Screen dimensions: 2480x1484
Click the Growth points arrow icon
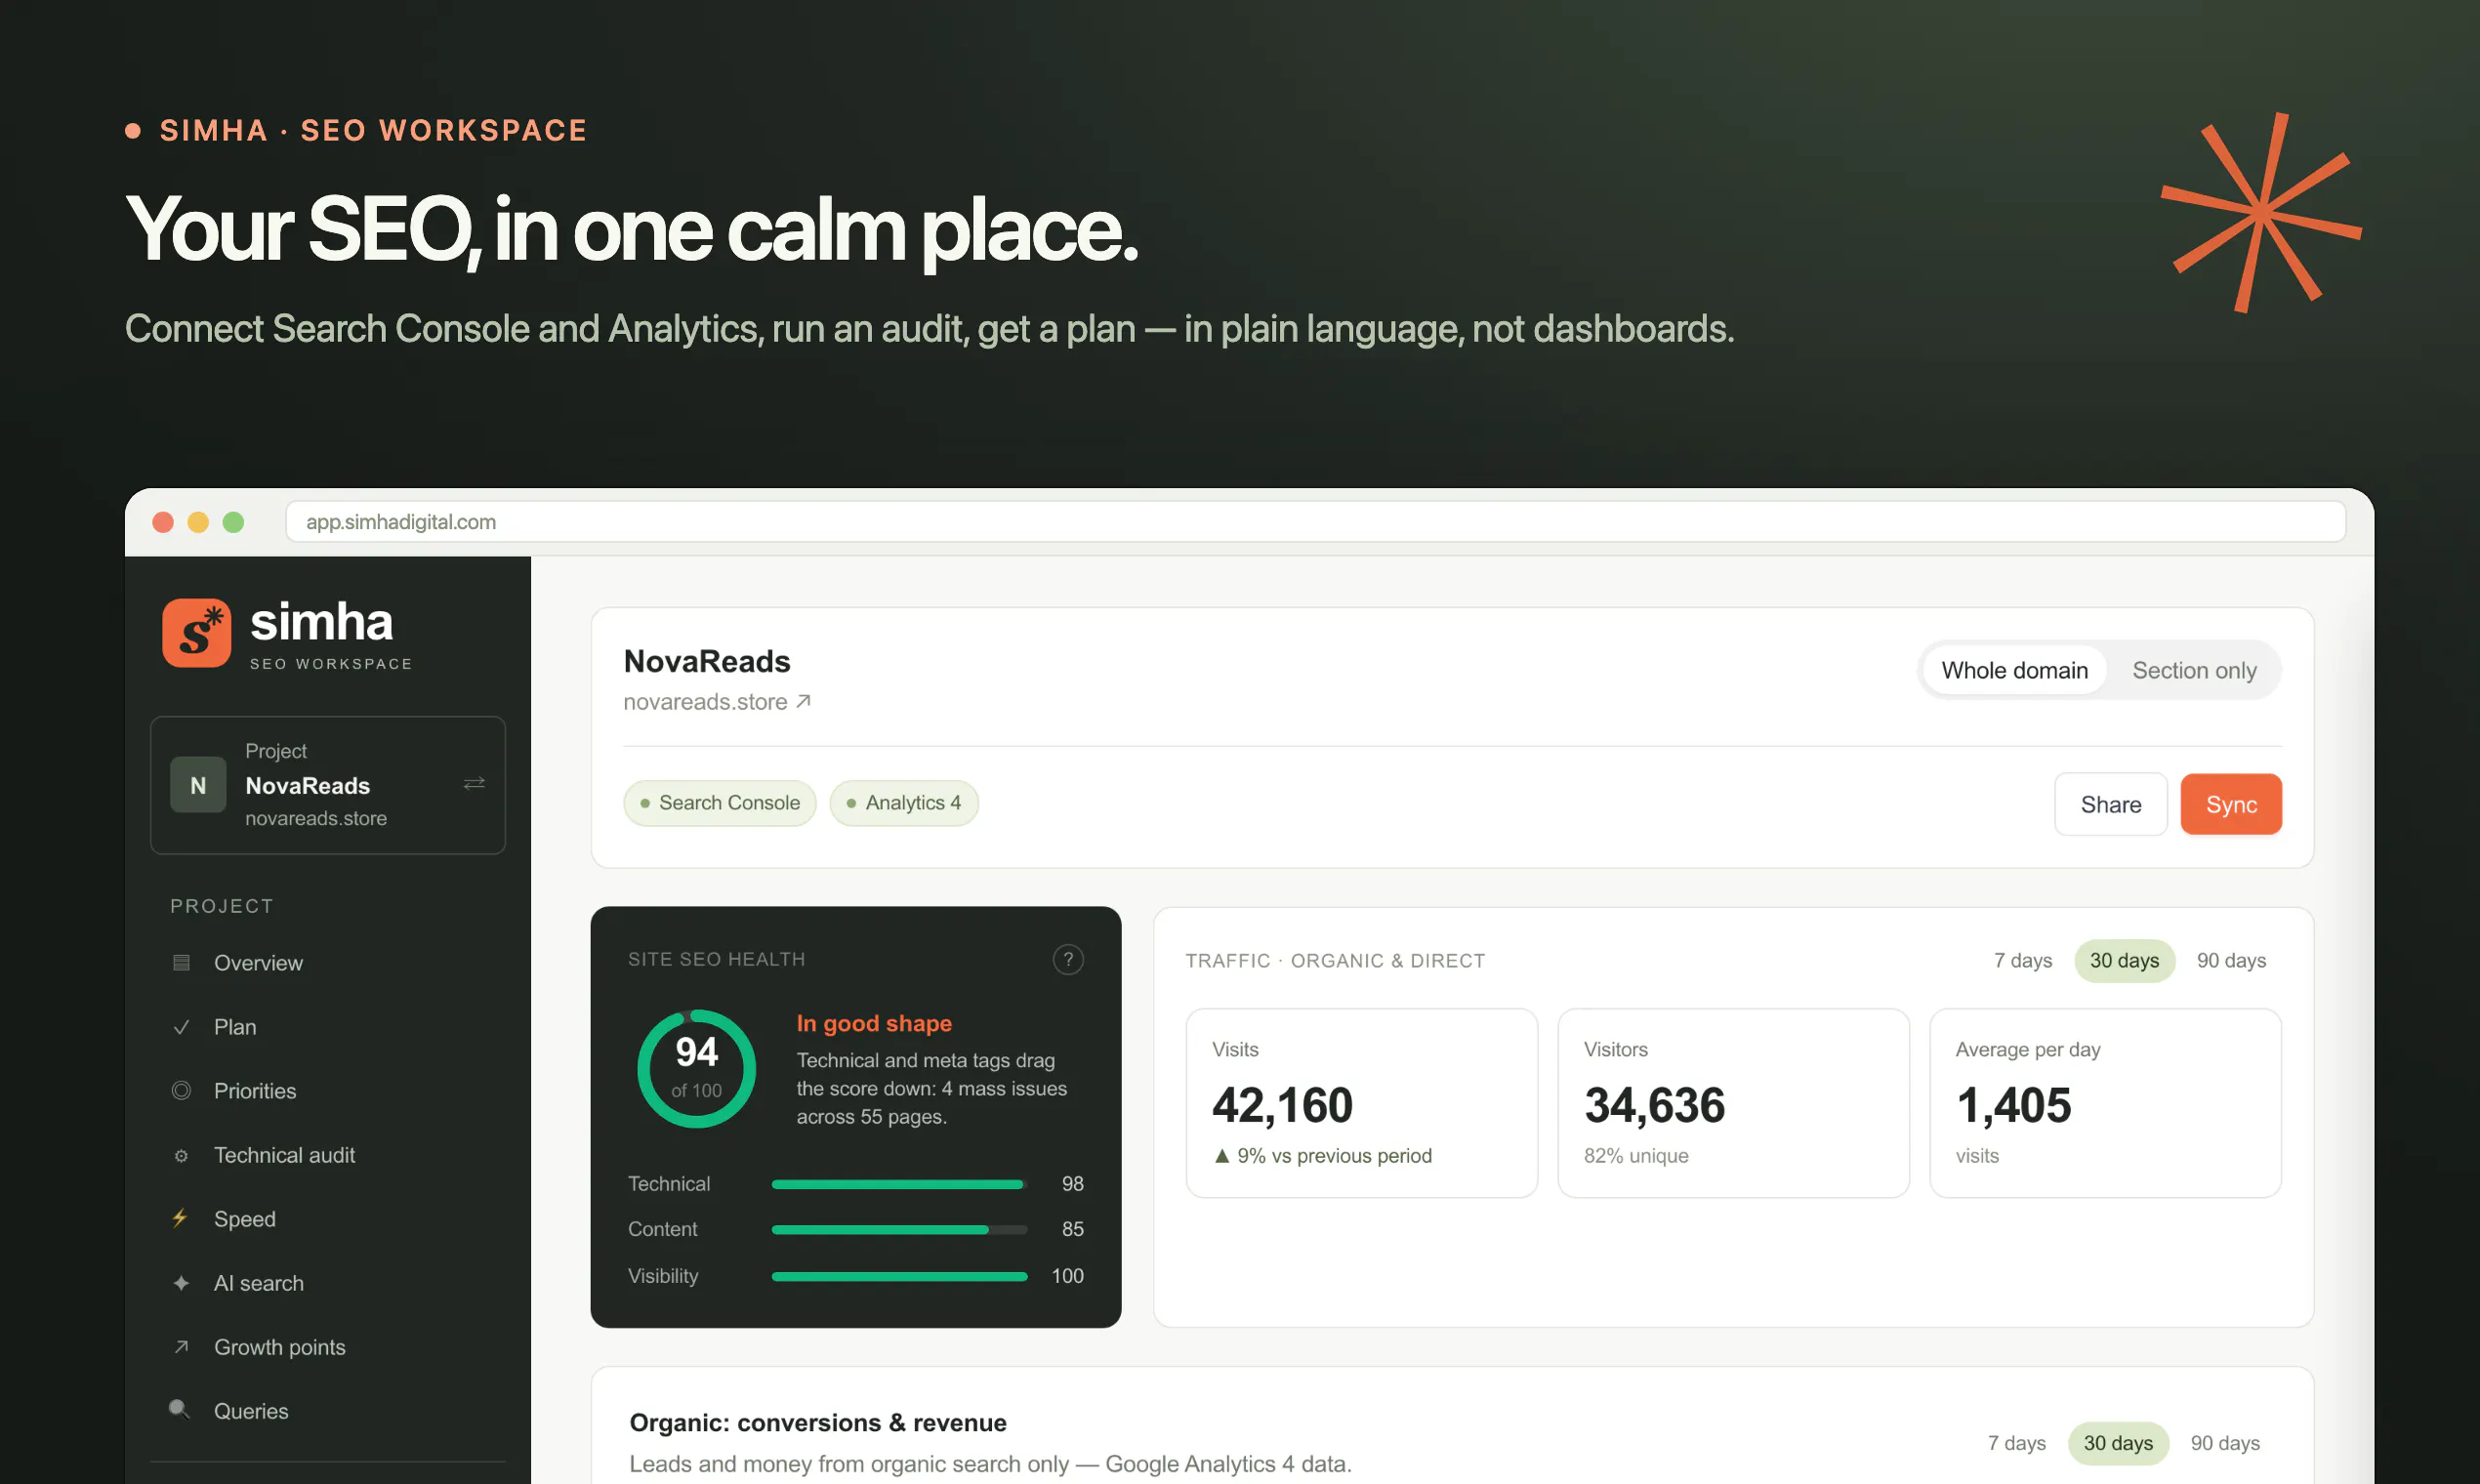pyautogui.click(x=181, y=1347)
